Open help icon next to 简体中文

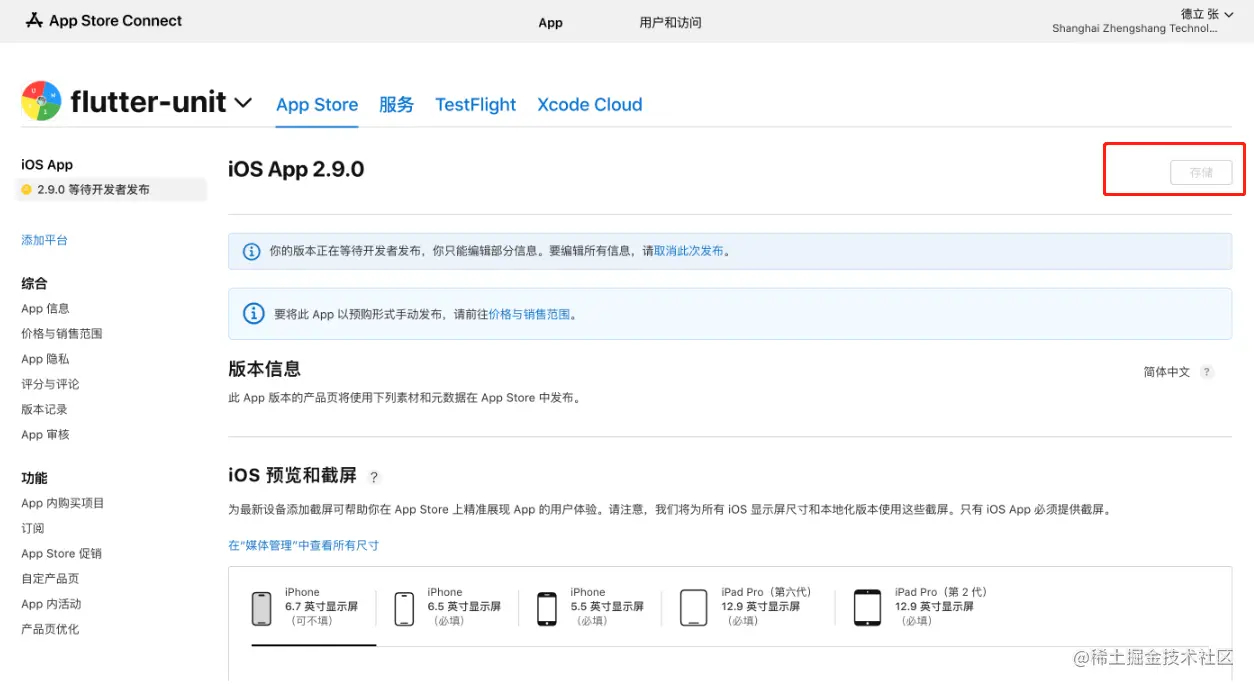[x=1207, y=372]
